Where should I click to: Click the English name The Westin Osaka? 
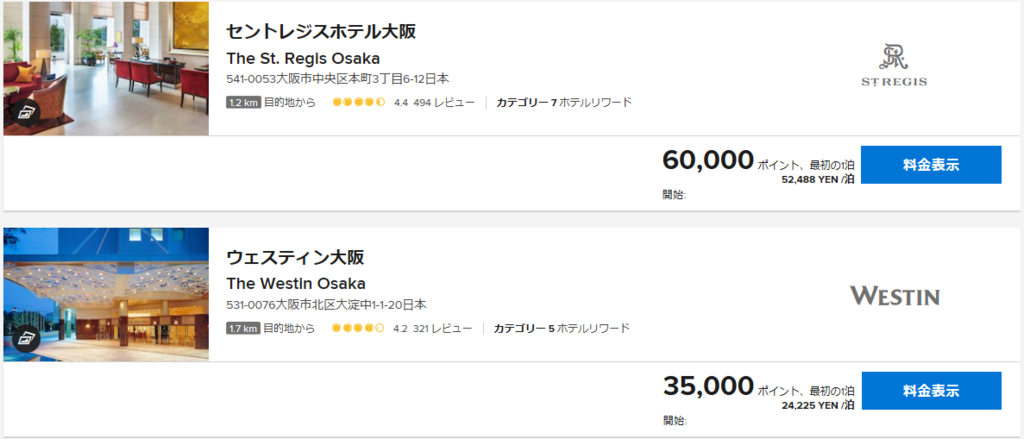coord(296,284)
